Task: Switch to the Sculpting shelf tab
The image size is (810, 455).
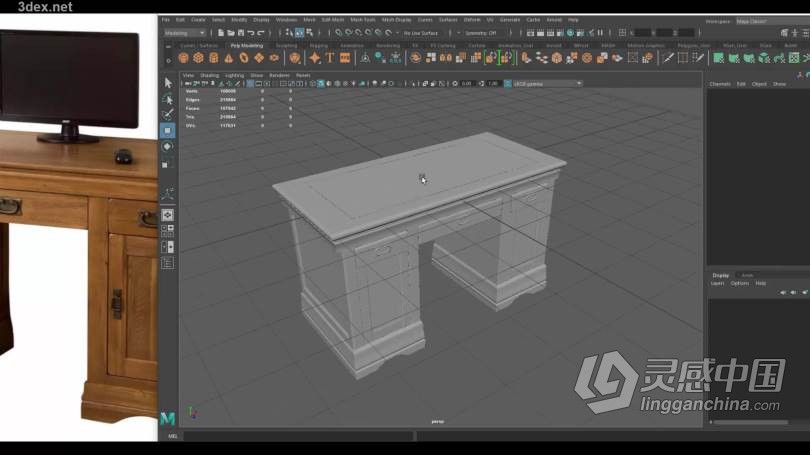Action: 287,45
